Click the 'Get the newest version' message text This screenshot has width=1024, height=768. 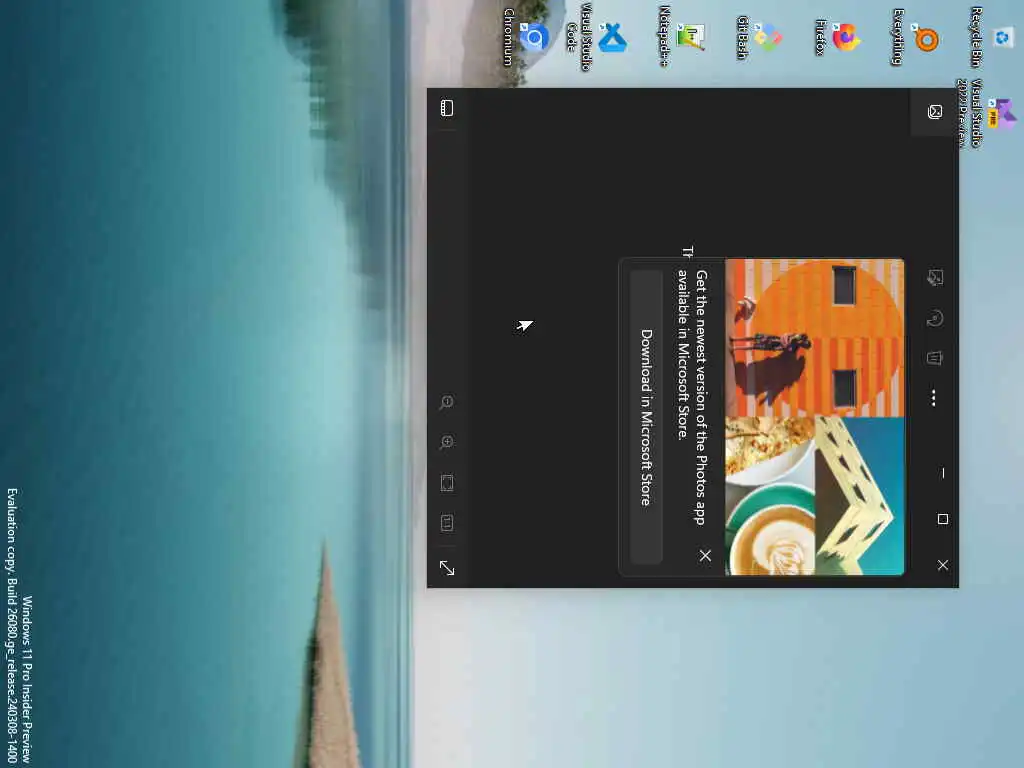pos(692,397)
